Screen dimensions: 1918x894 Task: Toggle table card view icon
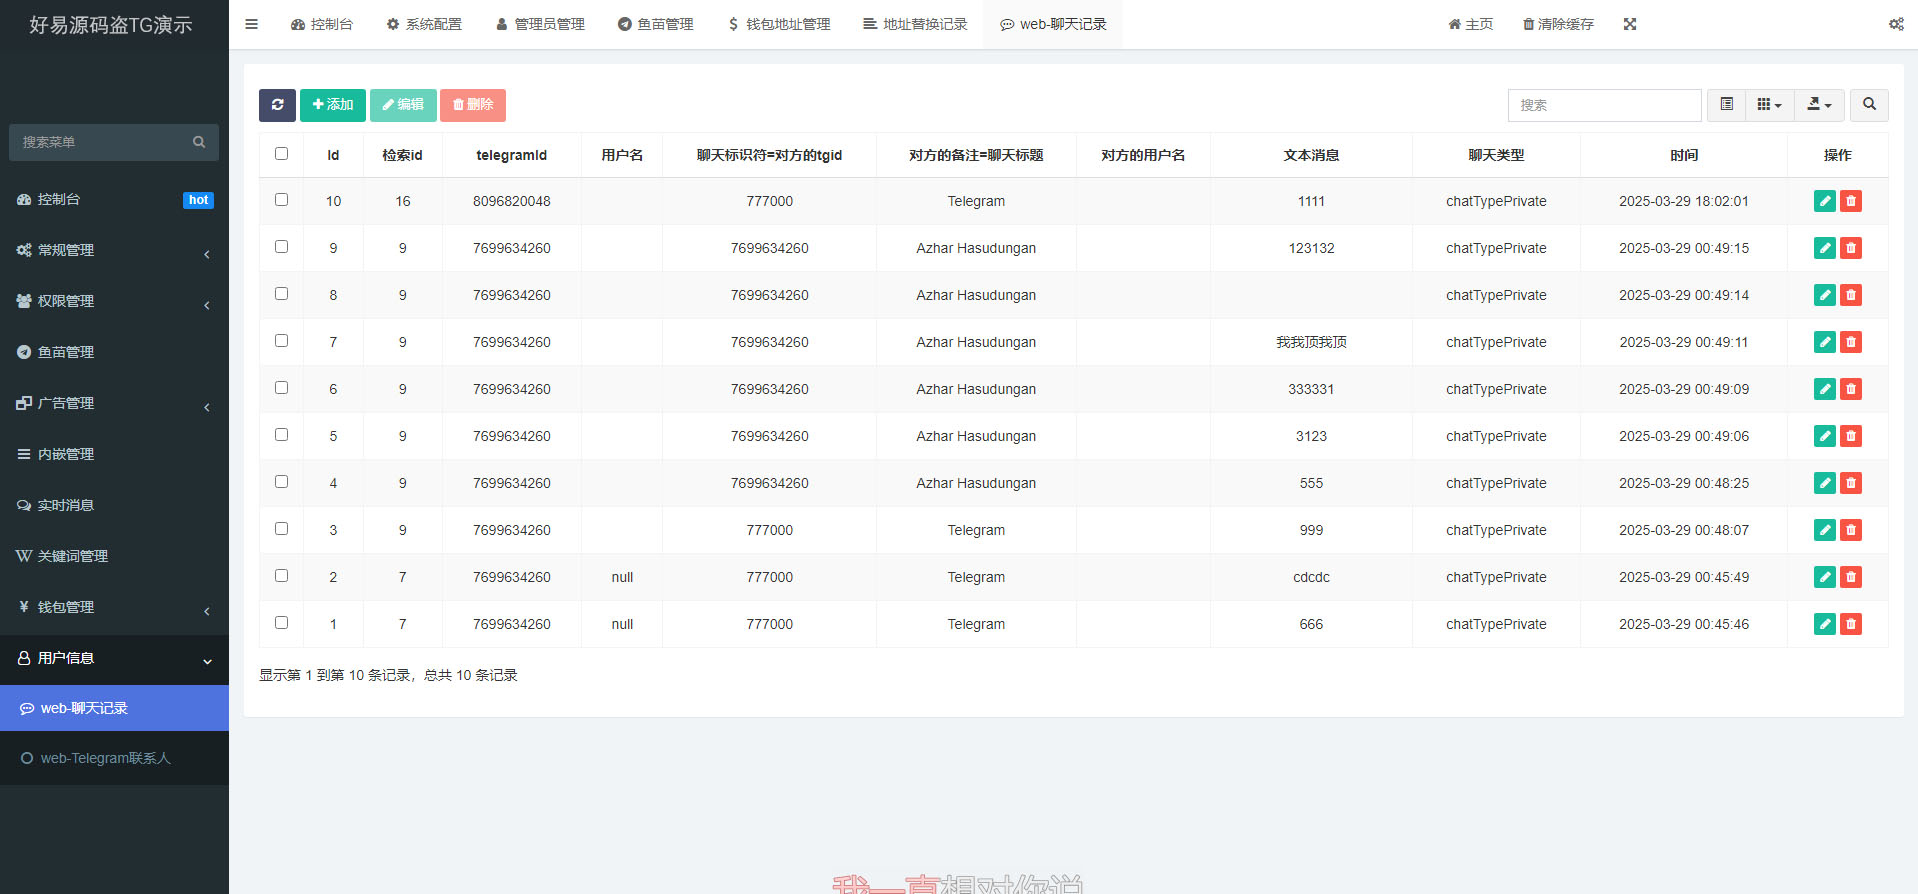point(1726,105)
